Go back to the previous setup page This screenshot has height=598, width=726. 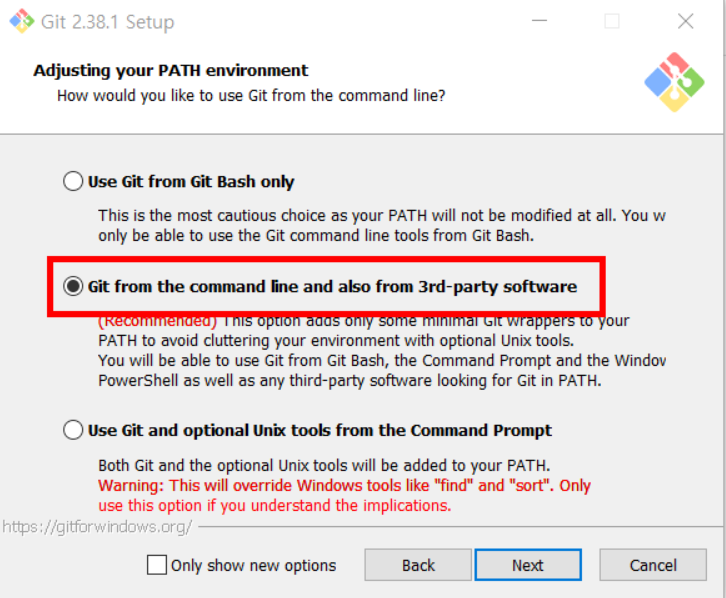[418, 565]
